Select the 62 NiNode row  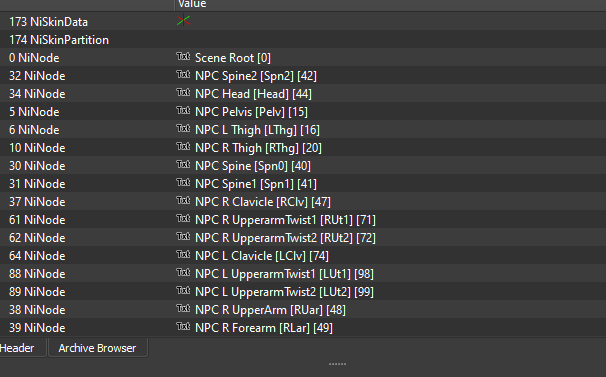303,238
